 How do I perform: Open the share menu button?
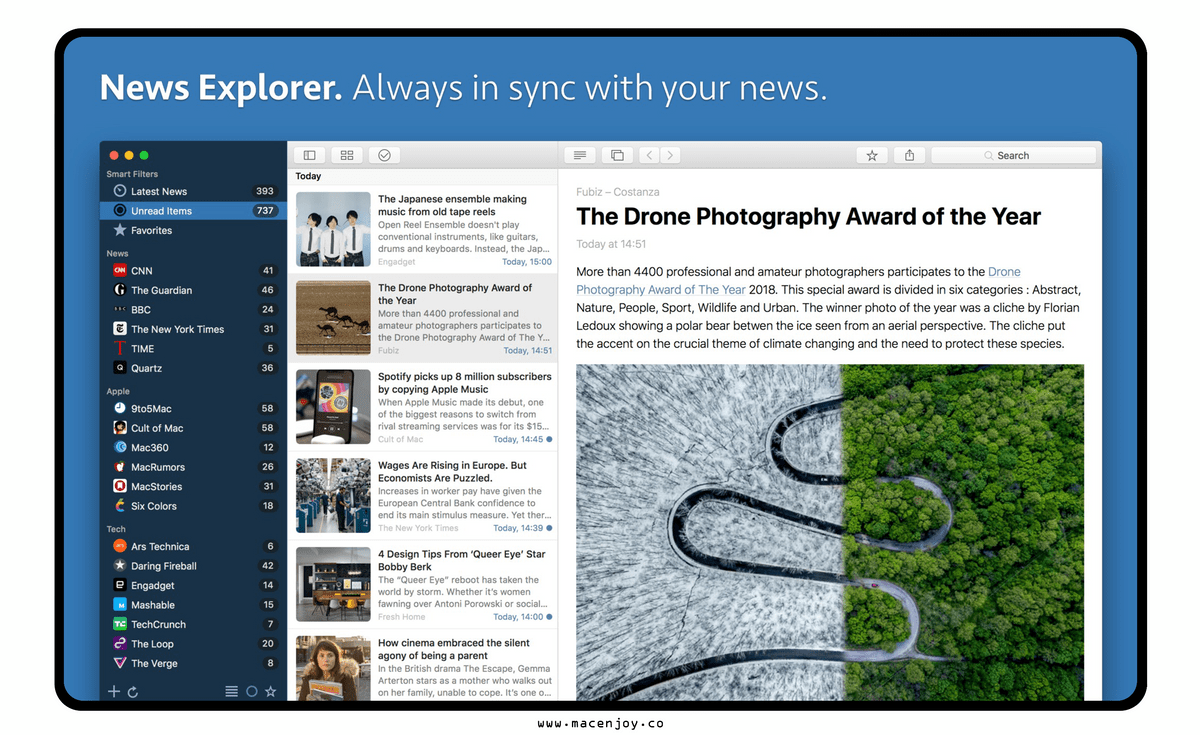910,155
